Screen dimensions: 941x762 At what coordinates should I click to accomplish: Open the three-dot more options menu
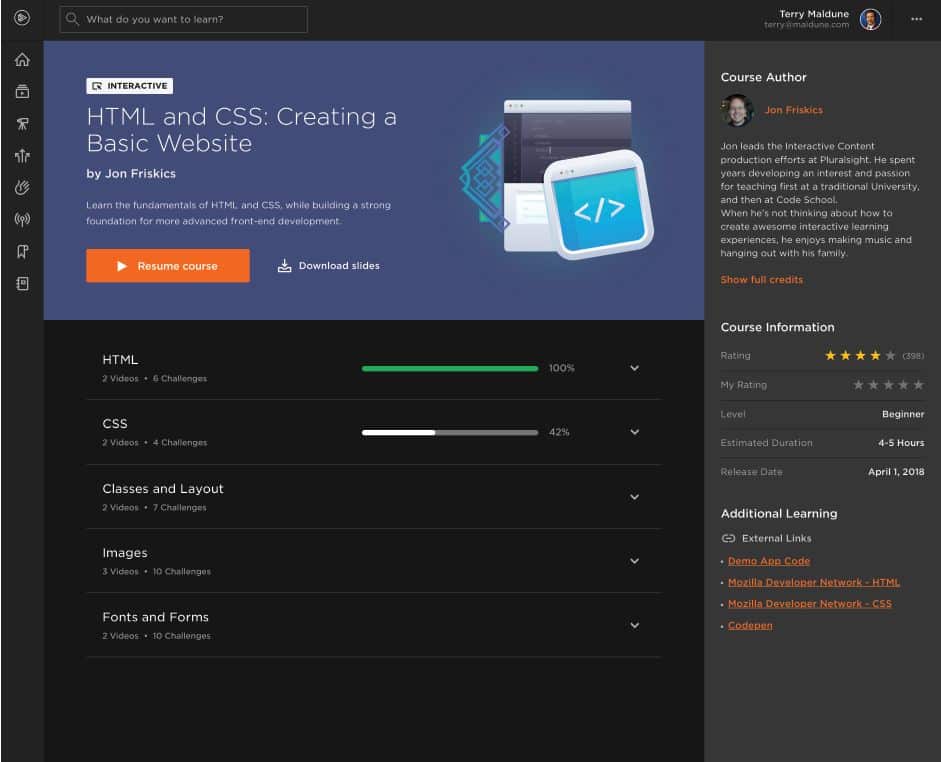coord(916,19)
